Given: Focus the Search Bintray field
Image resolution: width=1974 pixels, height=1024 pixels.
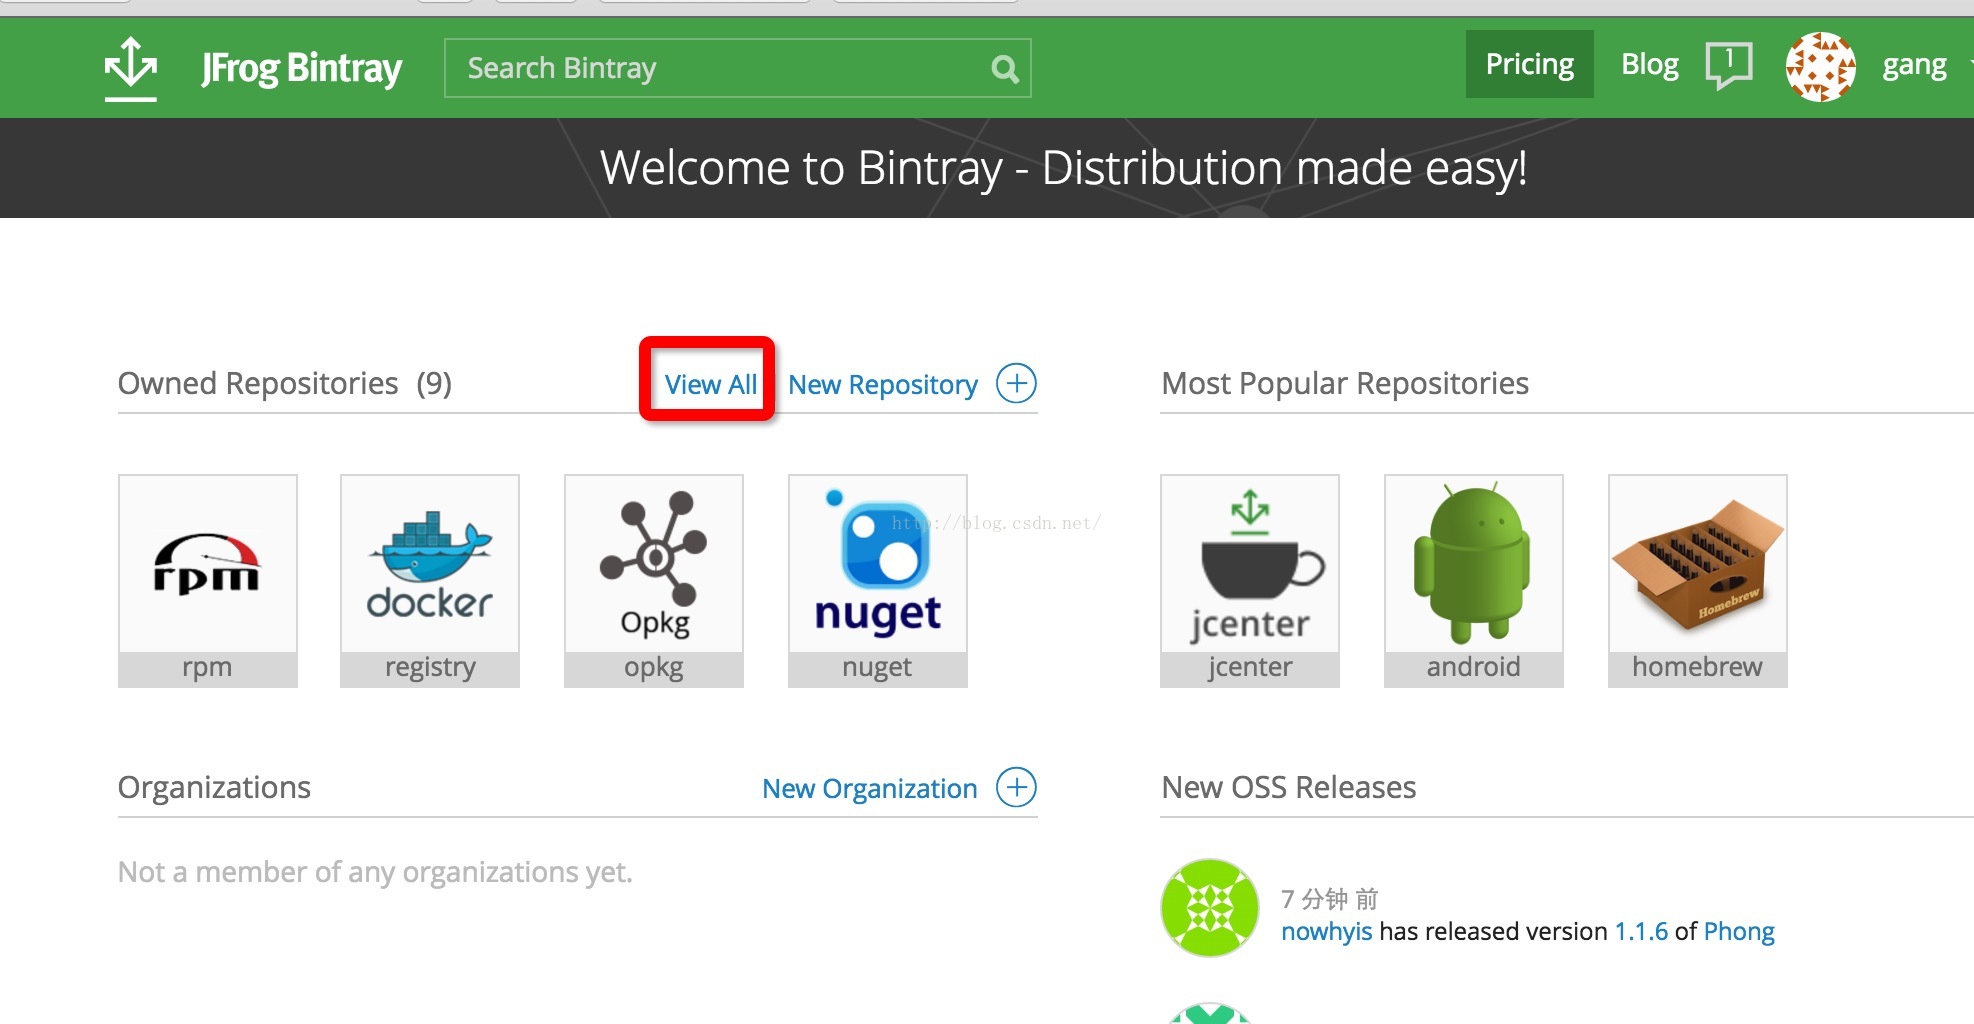Looking at the screenshot, I should point(737,68).
